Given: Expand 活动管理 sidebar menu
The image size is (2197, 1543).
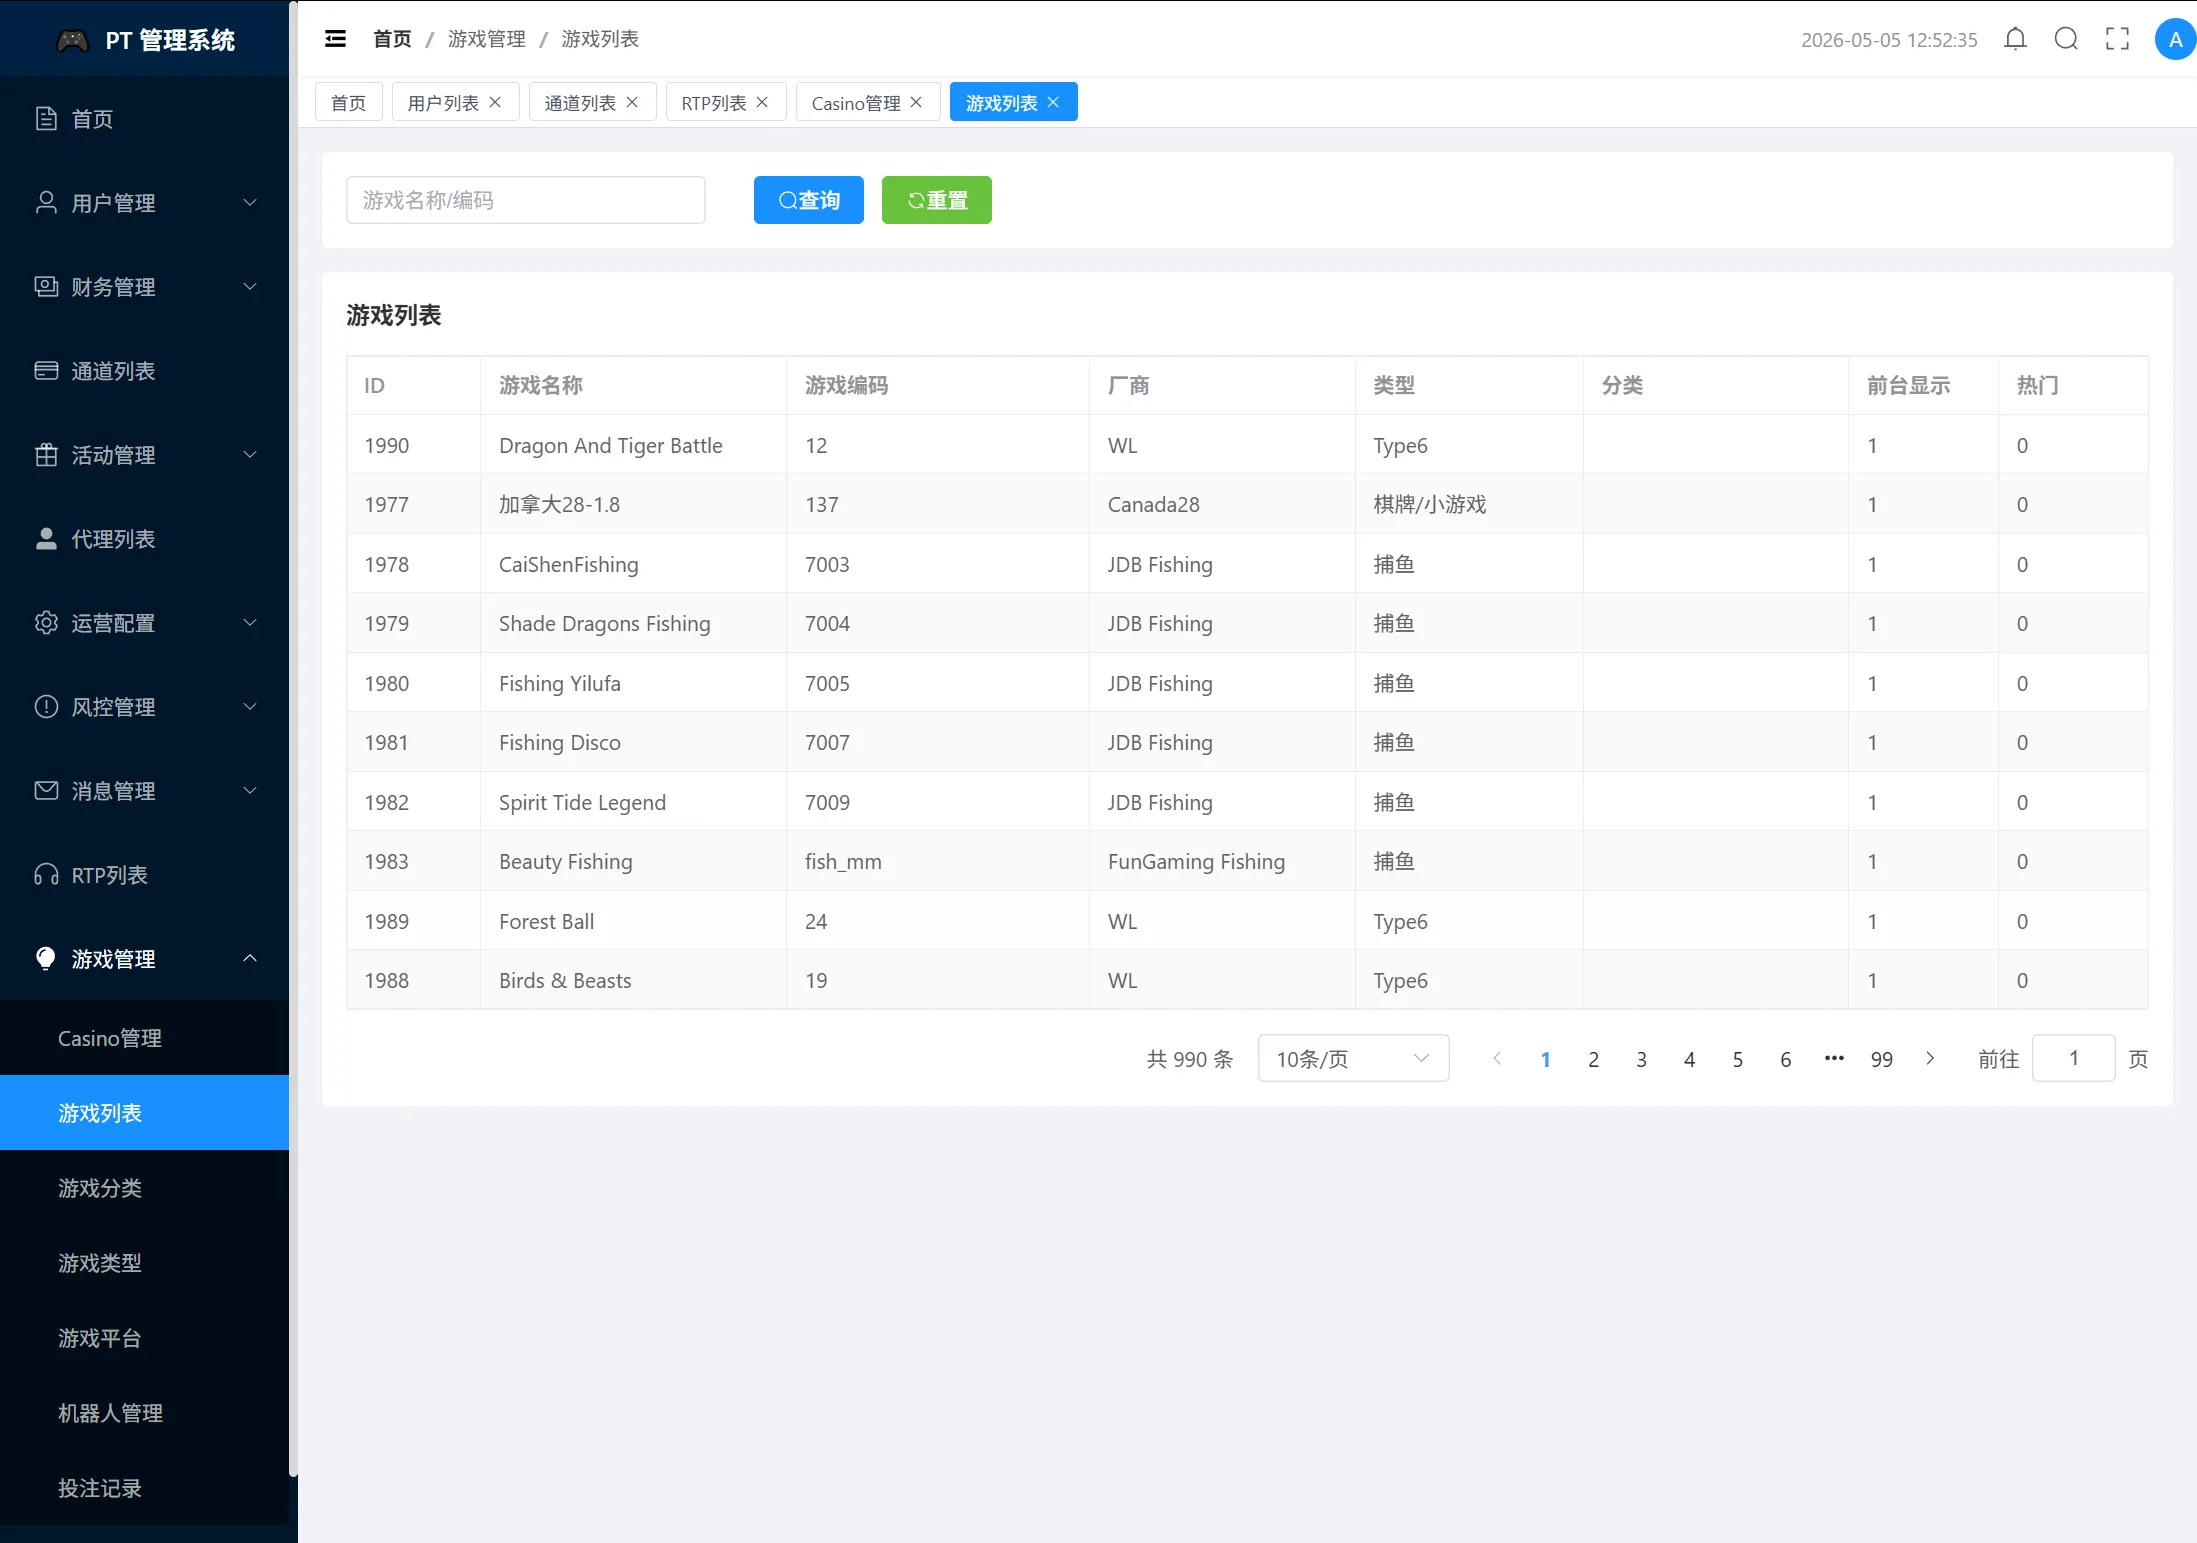Looking at the screenshot, I should (144, 455).
